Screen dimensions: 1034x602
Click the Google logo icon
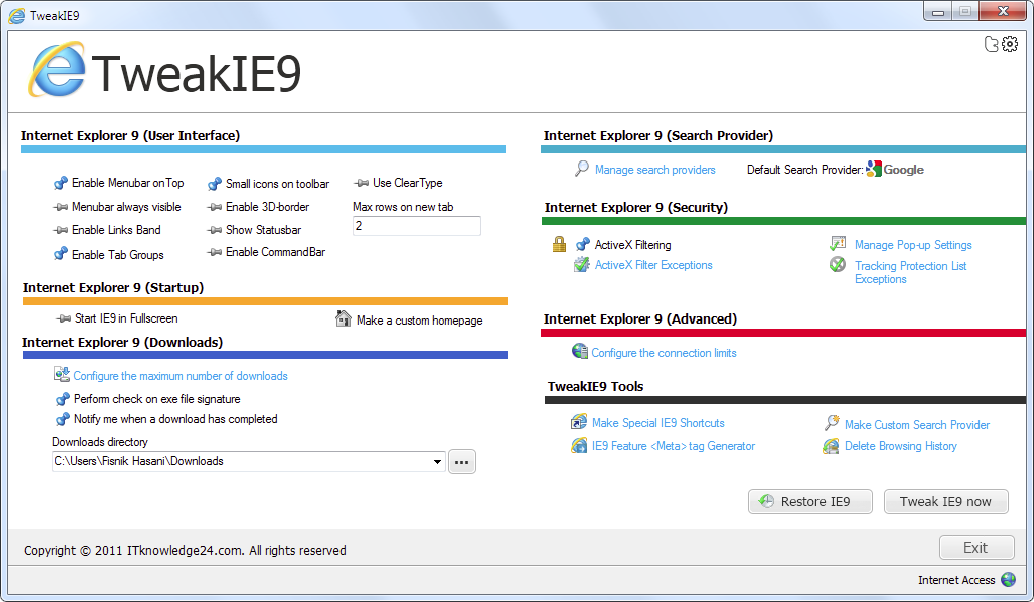click(x=874, y=169)
